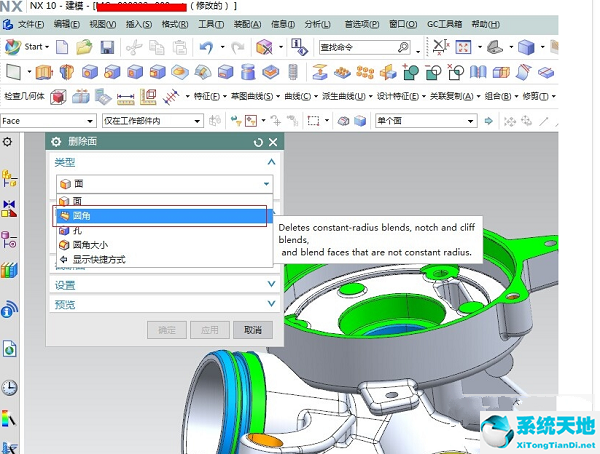The height and width of the screenshot is (454, 600).
Task: Open the Assembly Navigator sidebar tab
Action: click(x=9, y=179)
